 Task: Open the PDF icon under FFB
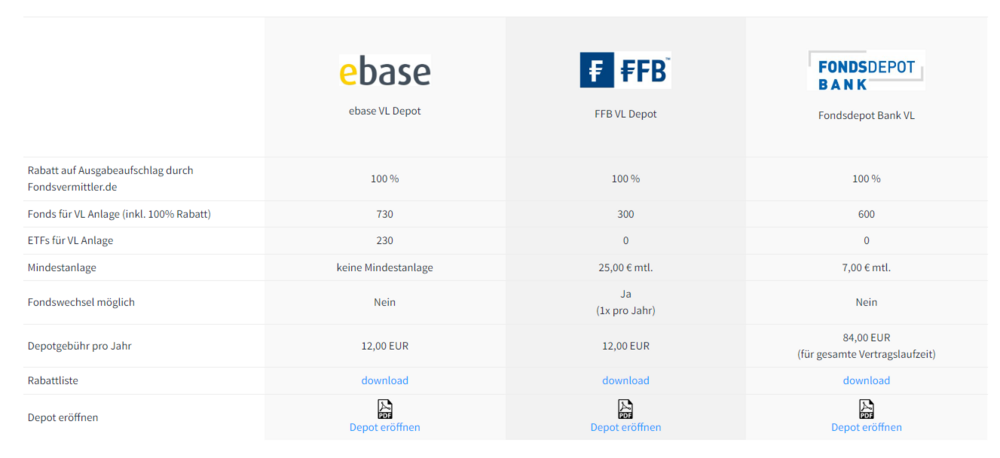[625, 408]
